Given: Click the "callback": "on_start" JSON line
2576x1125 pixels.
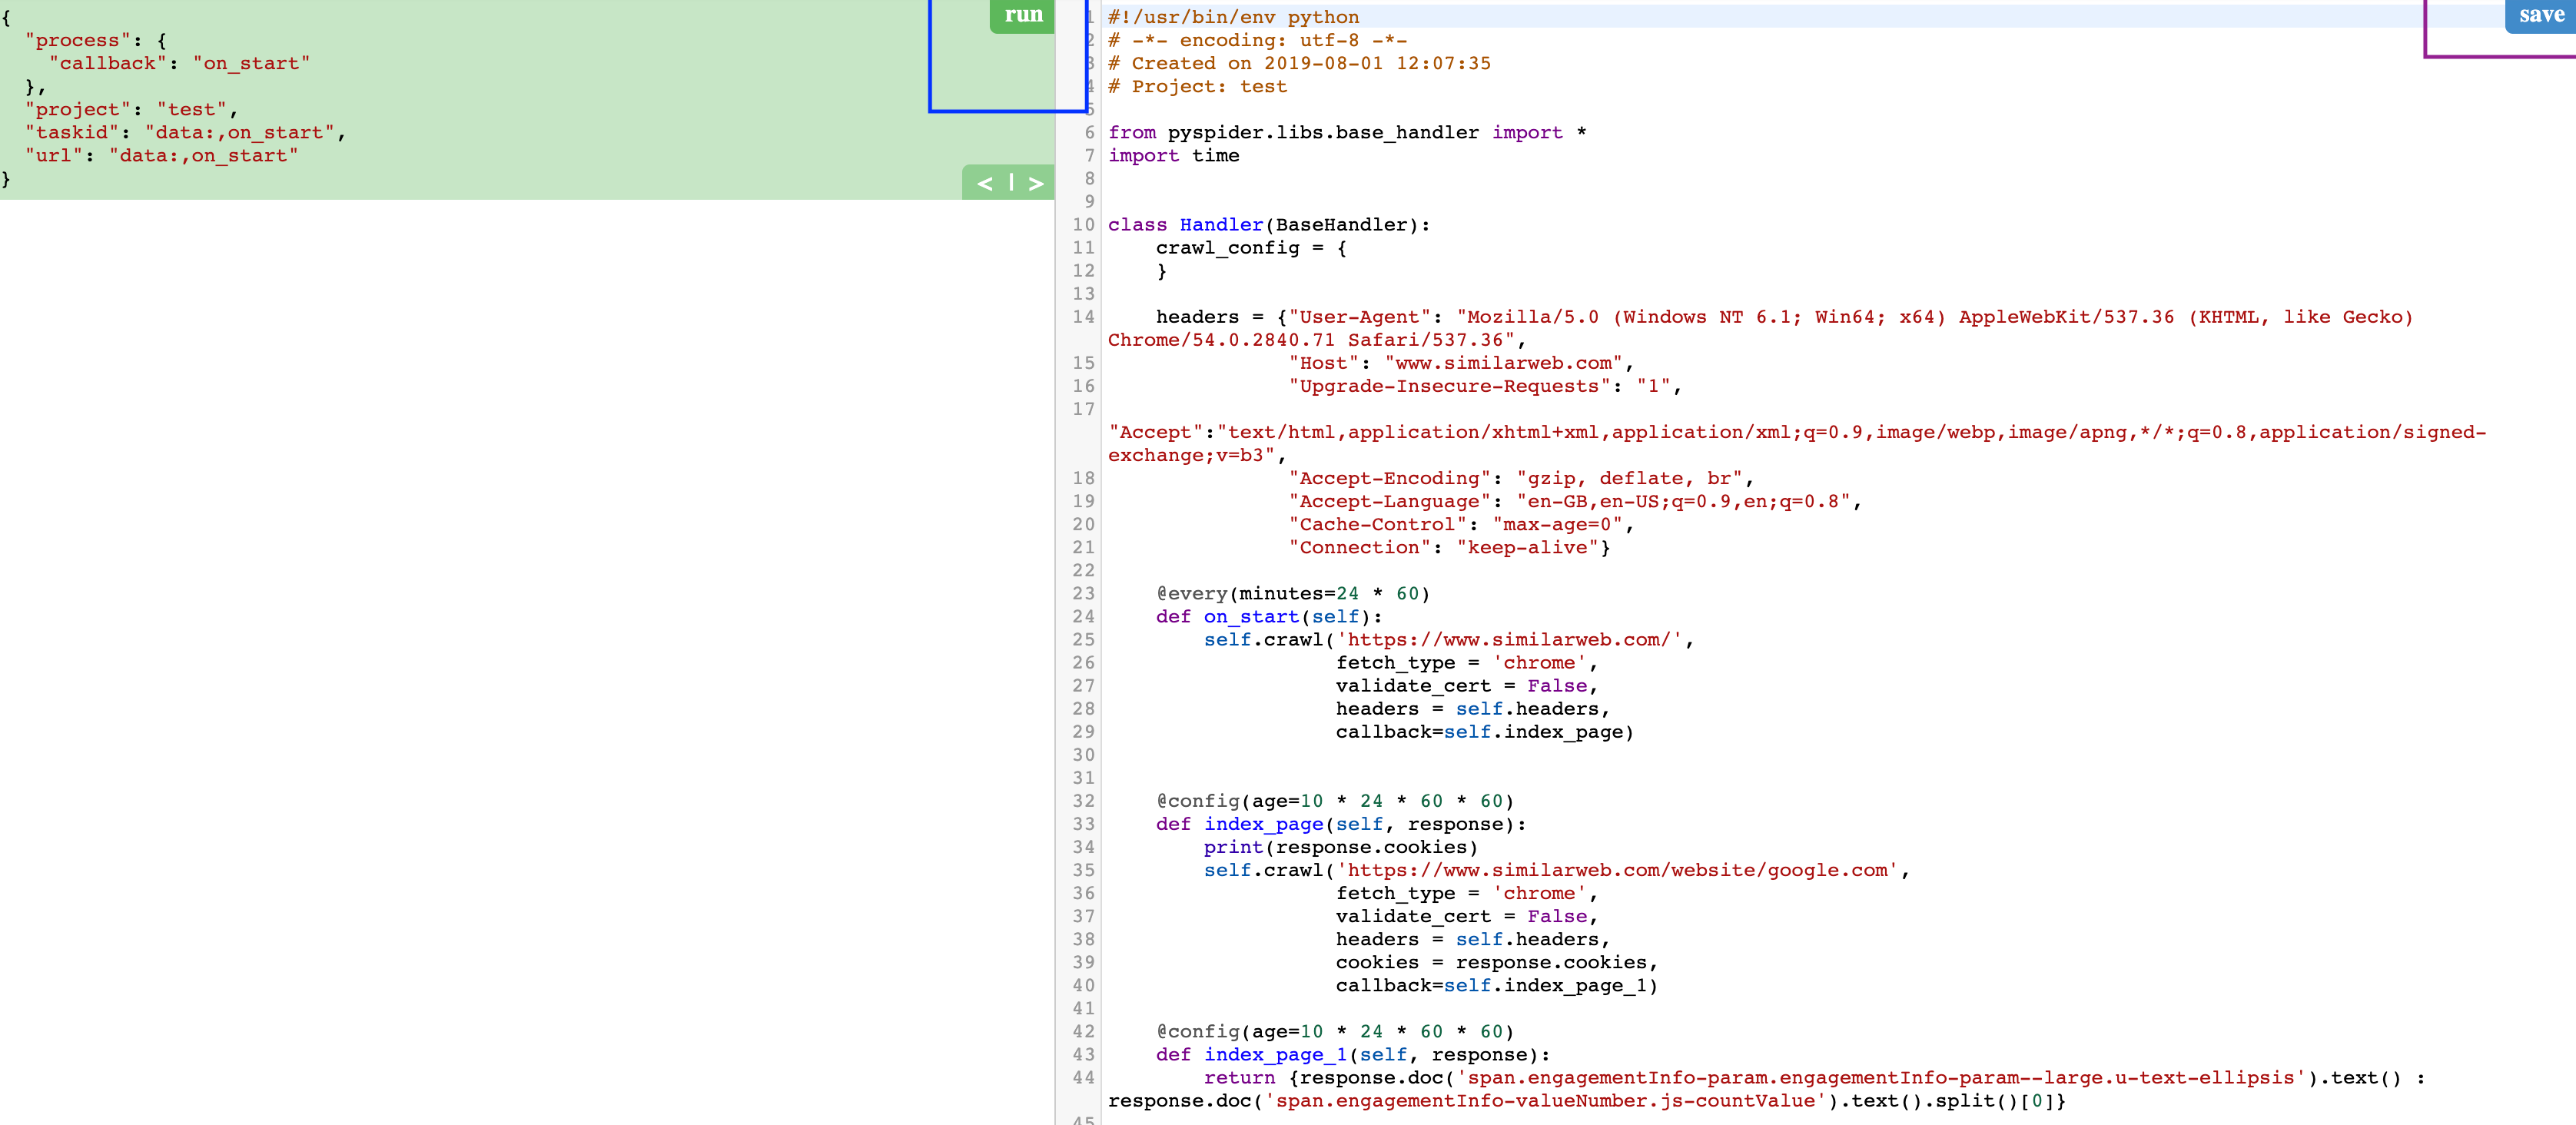Looking at the screenshot, I should pyautogui.click(x=180, y=63).
